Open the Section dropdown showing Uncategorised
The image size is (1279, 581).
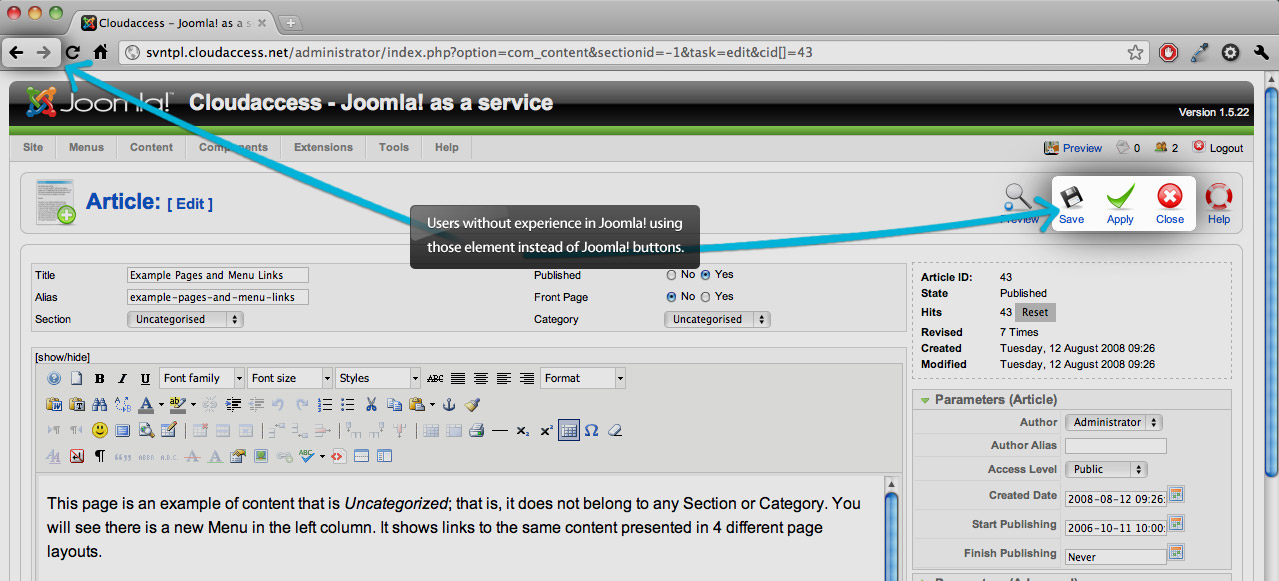point(185,320)
